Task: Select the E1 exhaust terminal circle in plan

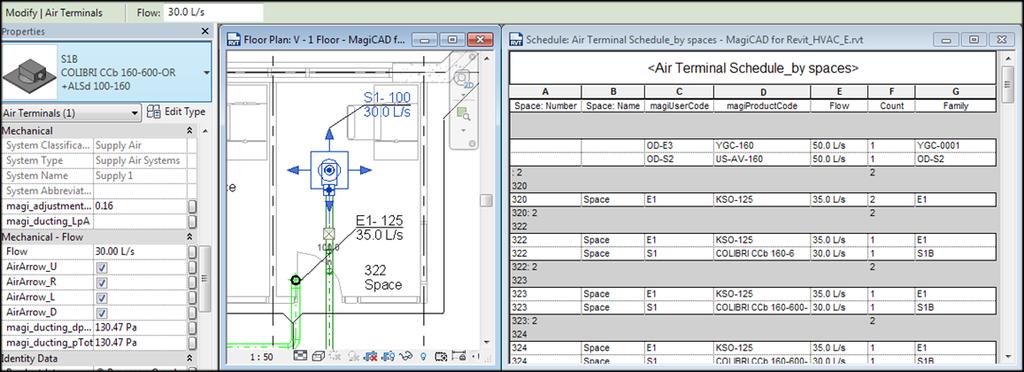Action: point(295,280)
